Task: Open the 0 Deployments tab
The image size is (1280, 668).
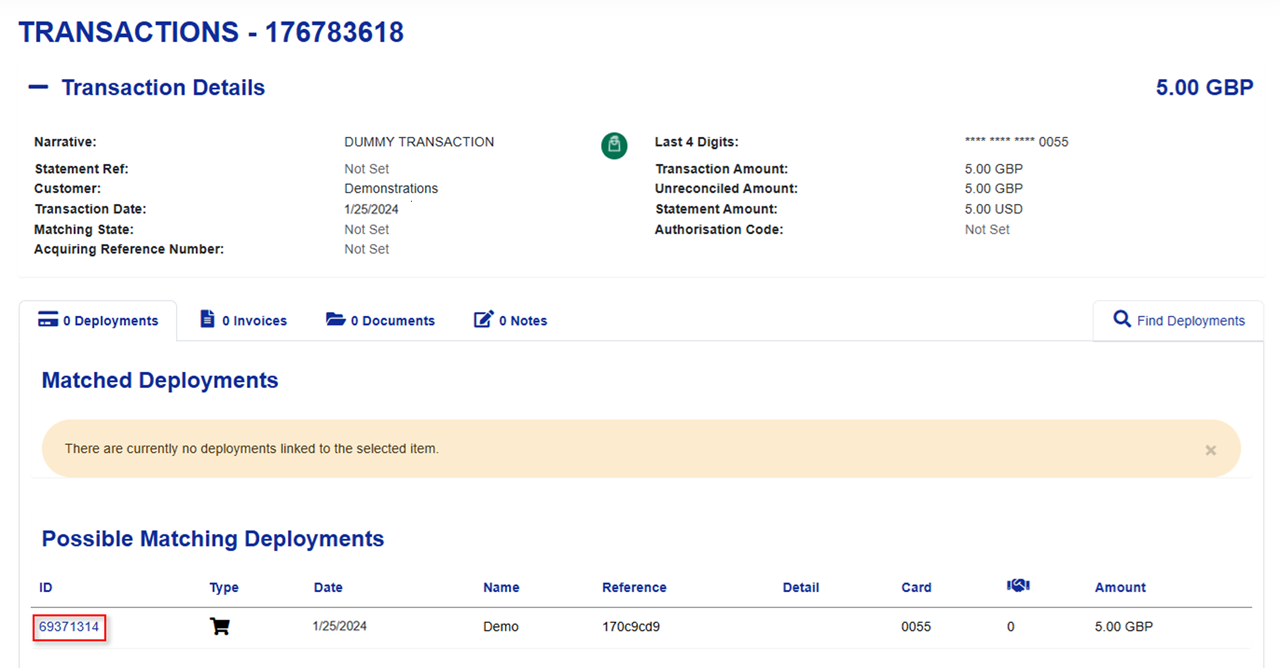Action: tap(98, 321)
